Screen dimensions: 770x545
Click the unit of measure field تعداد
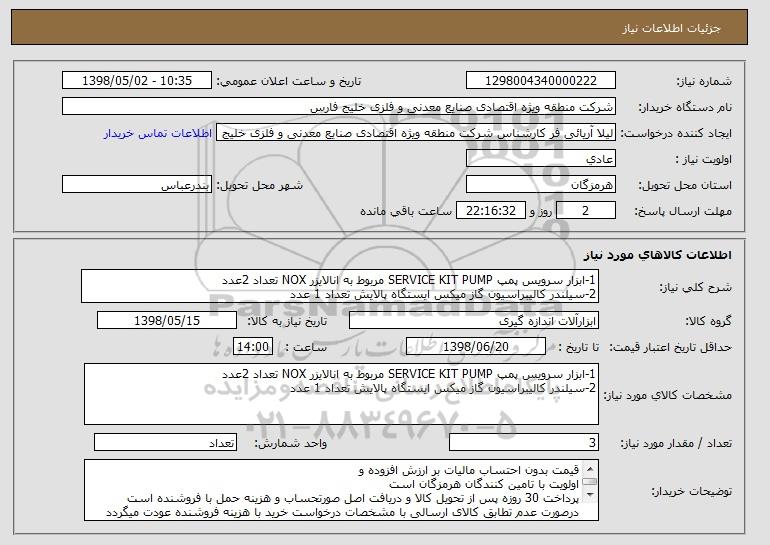165,442
